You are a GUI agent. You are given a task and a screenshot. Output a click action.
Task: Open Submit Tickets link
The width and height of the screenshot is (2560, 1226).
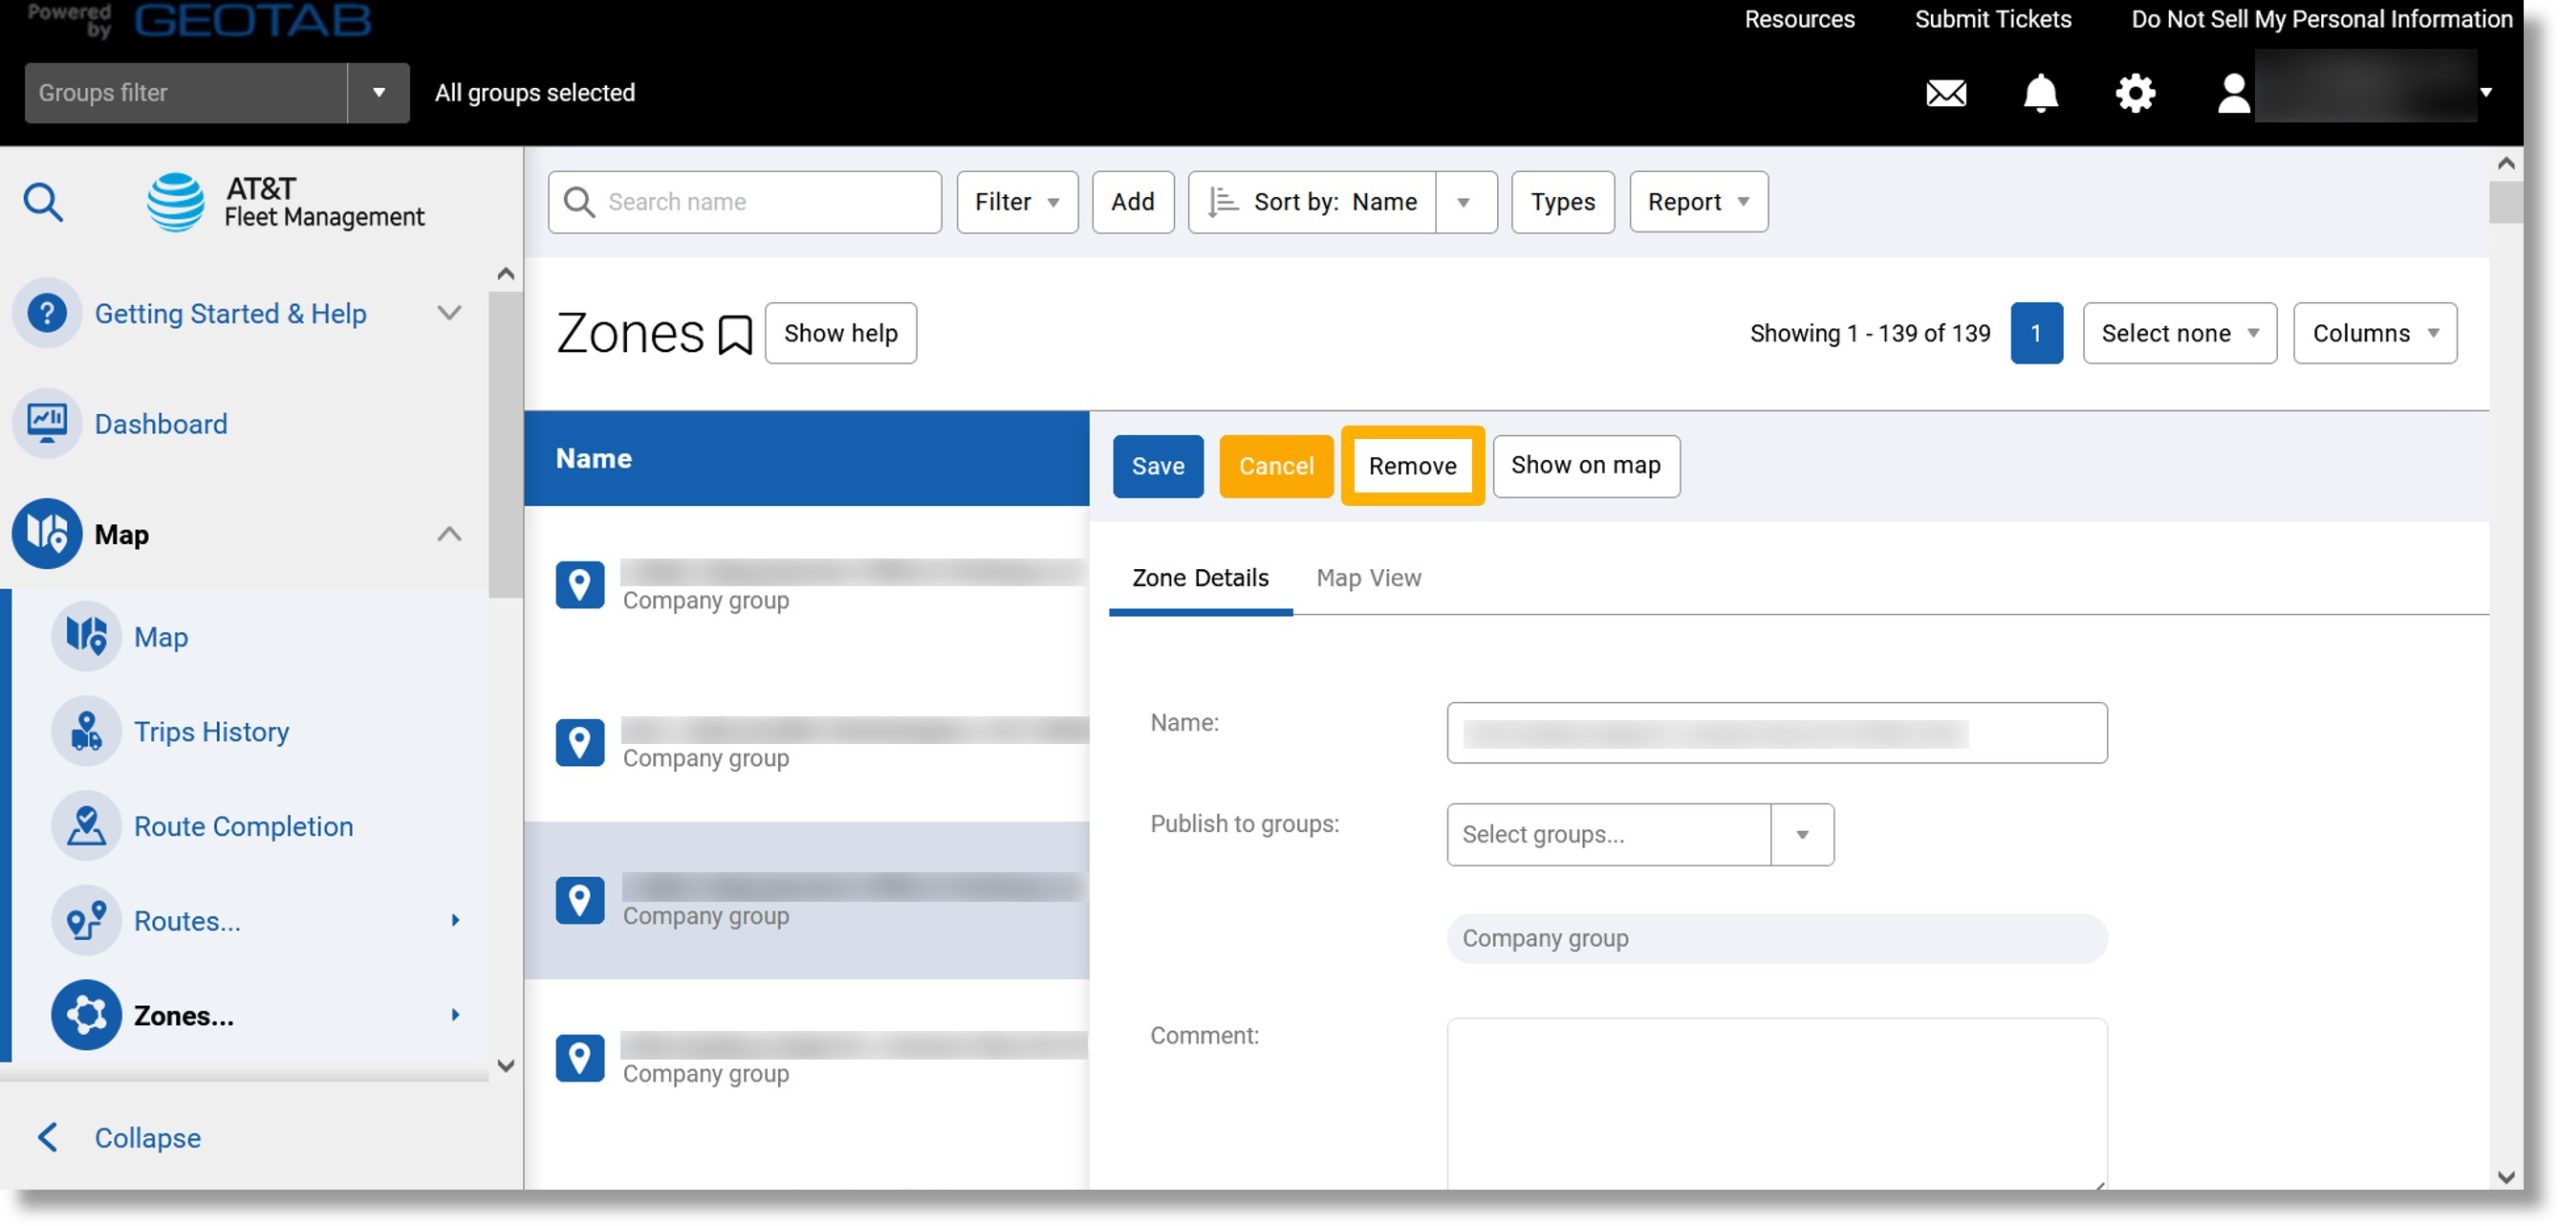1993,19
